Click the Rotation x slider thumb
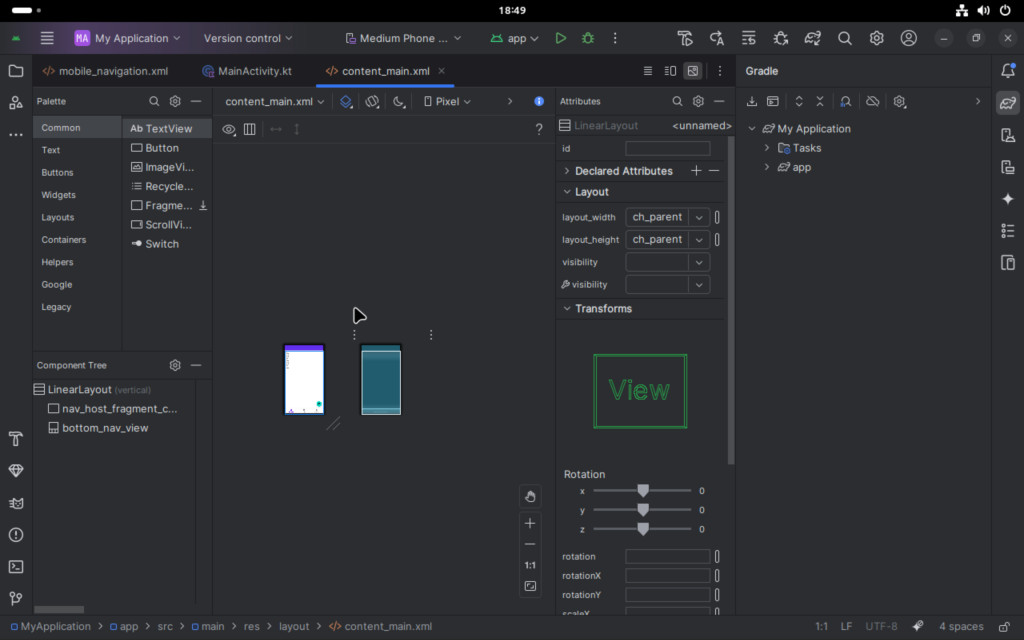 (642, 491)
